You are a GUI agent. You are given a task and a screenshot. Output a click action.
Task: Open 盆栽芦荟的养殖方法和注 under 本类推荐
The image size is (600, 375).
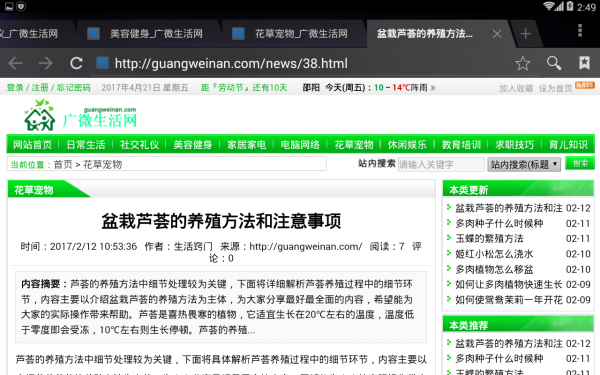coord(509,344)
